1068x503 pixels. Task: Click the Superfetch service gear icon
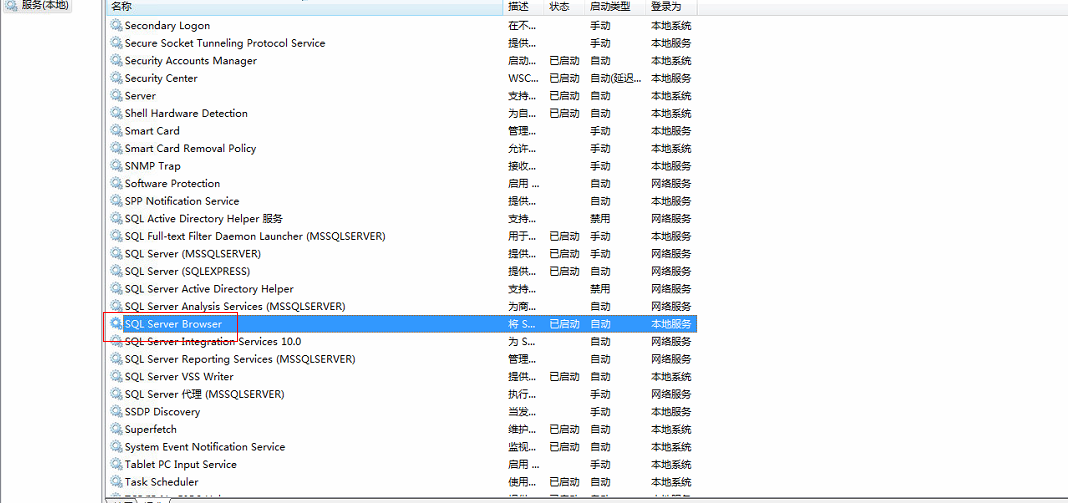pyautogui.click(x=116, y=429)
